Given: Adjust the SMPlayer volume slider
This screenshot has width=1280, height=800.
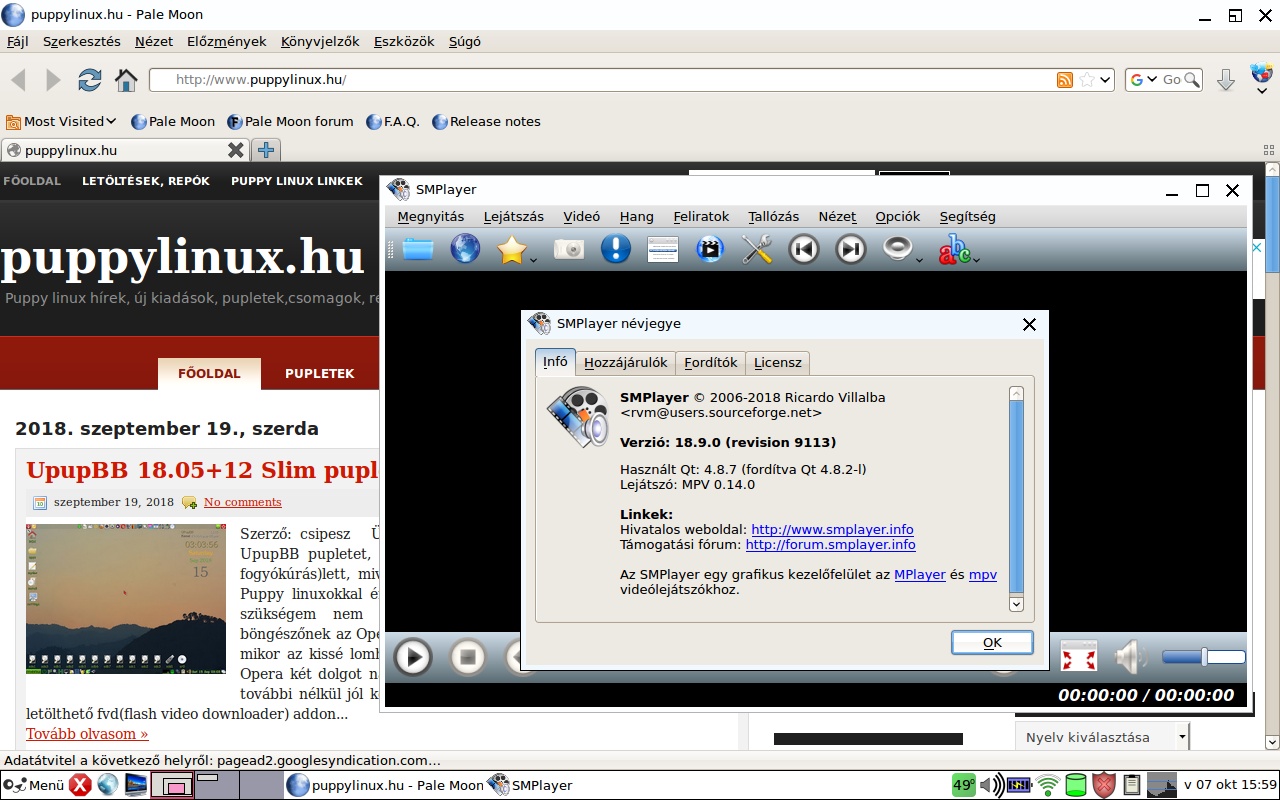Looking at the screenshot, I should click(x=1203, y=657).
